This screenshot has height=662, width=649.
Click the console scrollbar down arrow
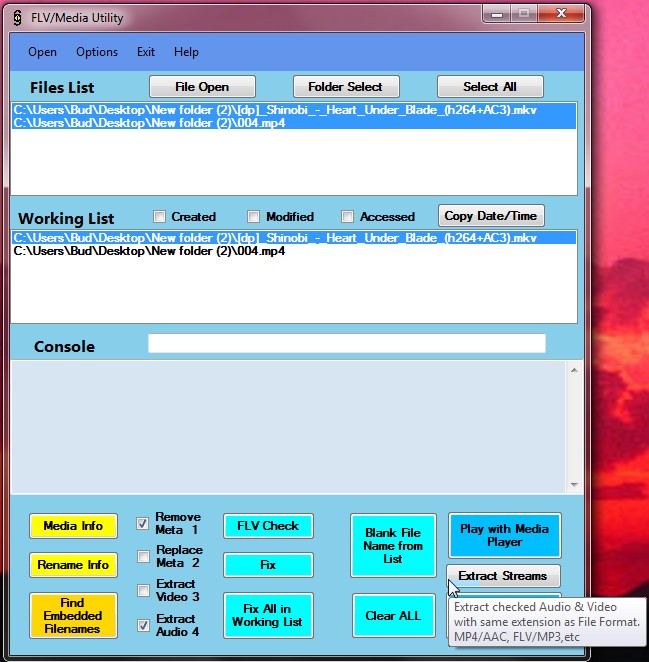[574, 484]
